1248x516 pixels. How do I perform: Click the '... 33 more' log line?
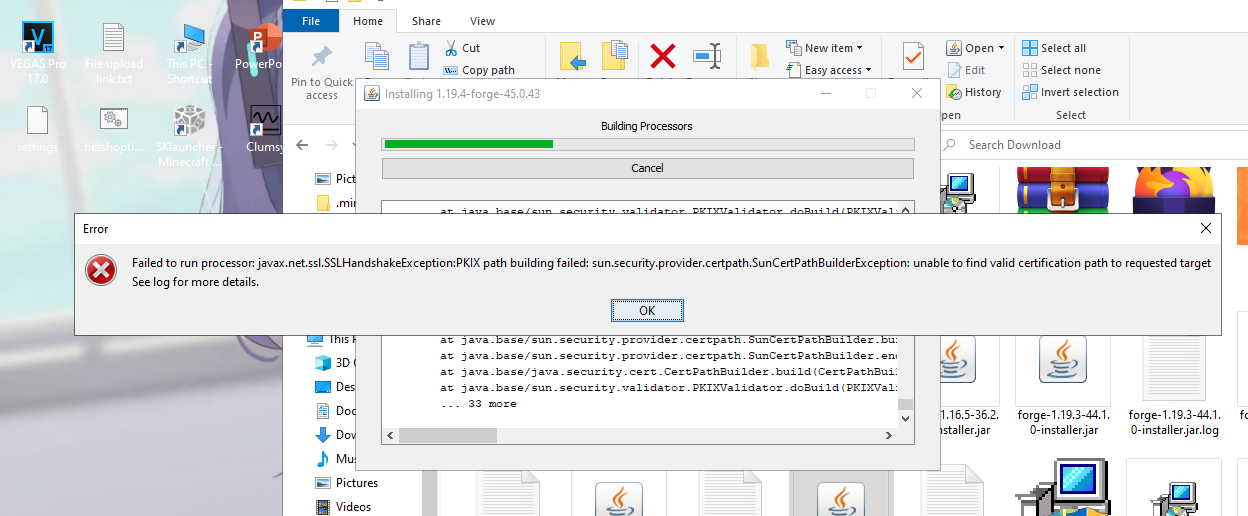pyautogui.click(x=478, y=404)
